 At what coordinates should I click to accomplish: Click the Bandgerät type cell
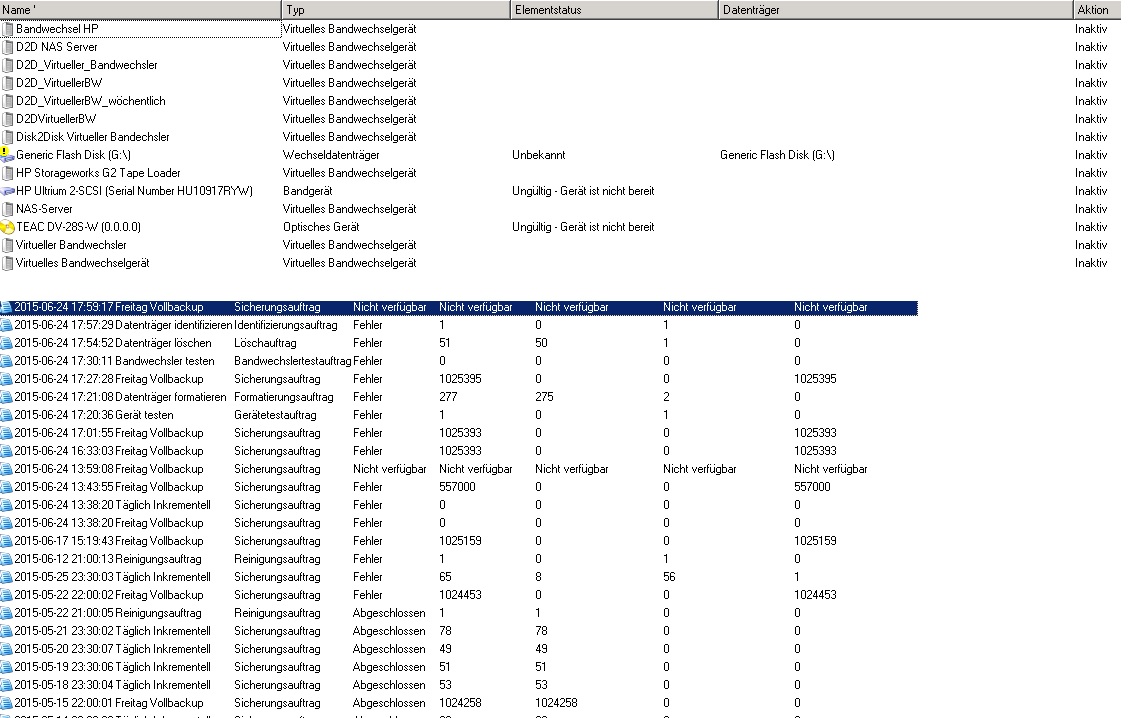[307, 191]
